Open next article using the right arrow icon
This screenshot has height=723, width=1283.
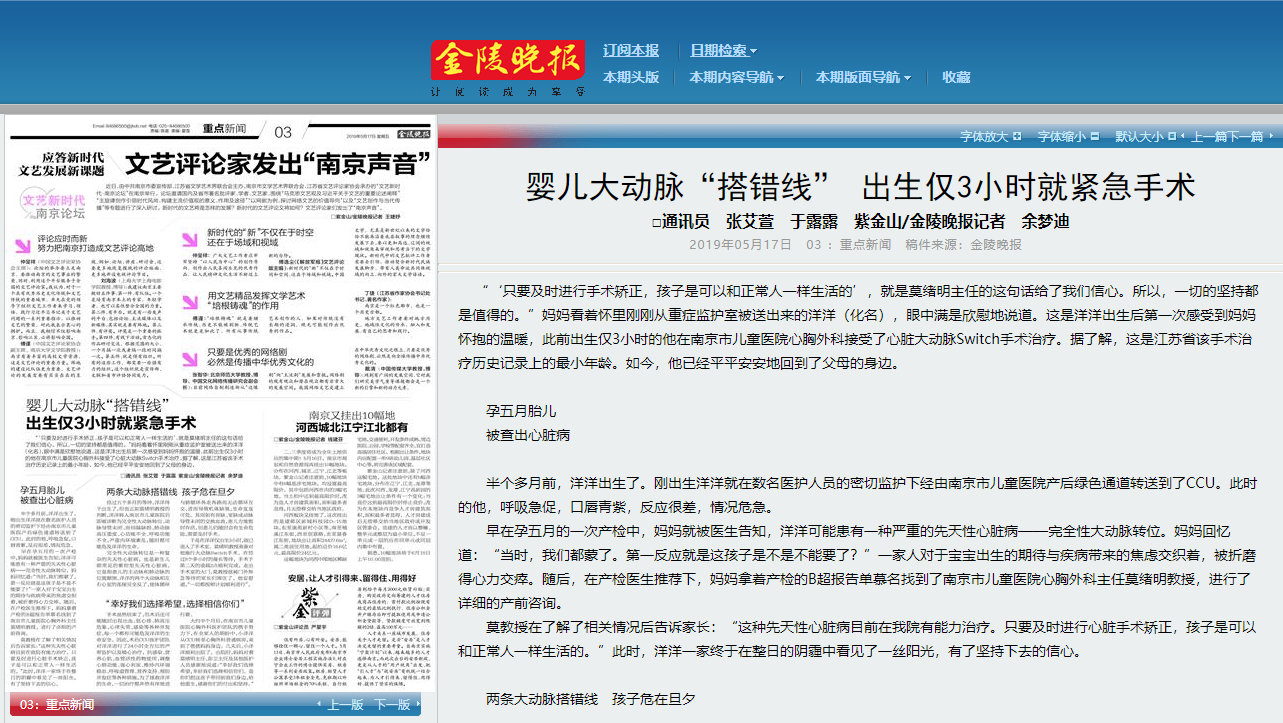(x=1272, y=136)
